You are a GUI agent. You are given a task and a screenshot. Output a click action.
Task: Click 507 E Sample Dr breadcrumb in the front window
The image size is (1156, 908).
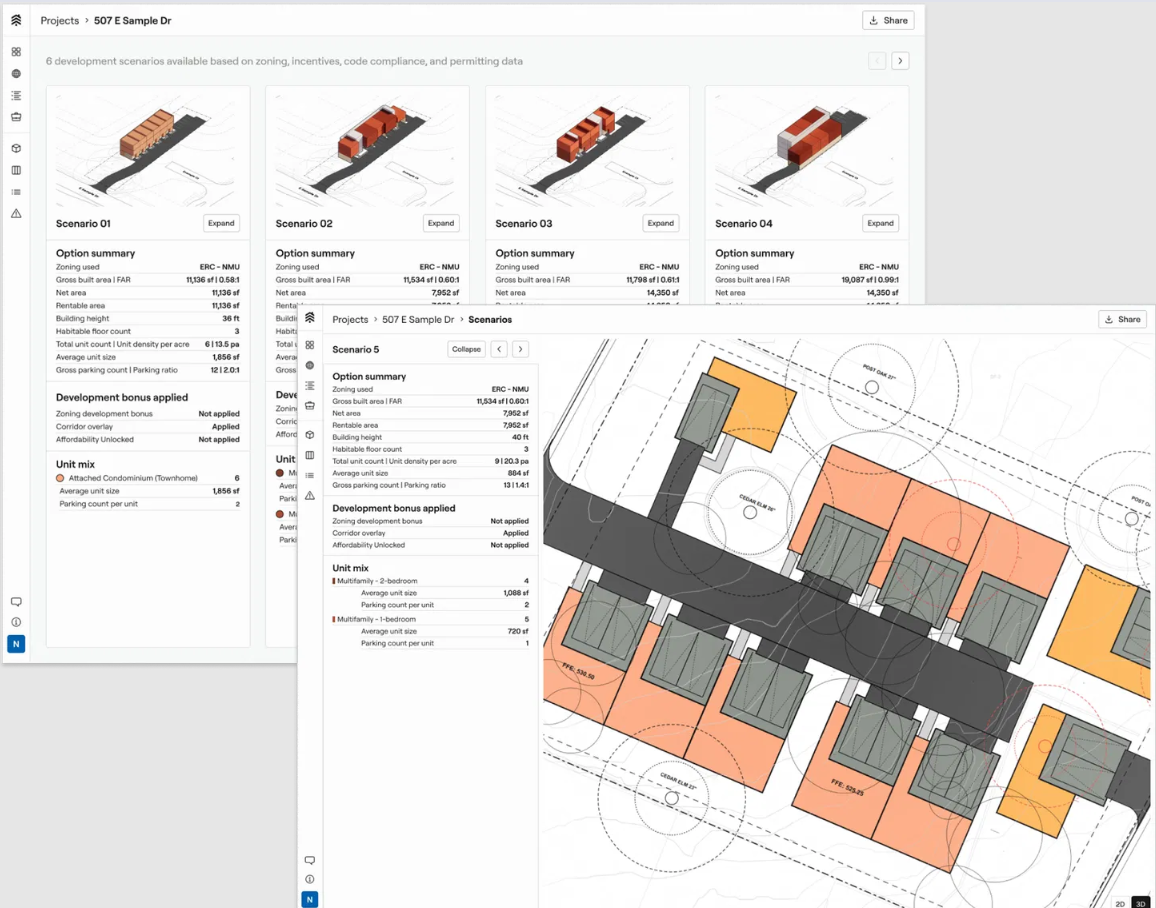pos(418,320)
